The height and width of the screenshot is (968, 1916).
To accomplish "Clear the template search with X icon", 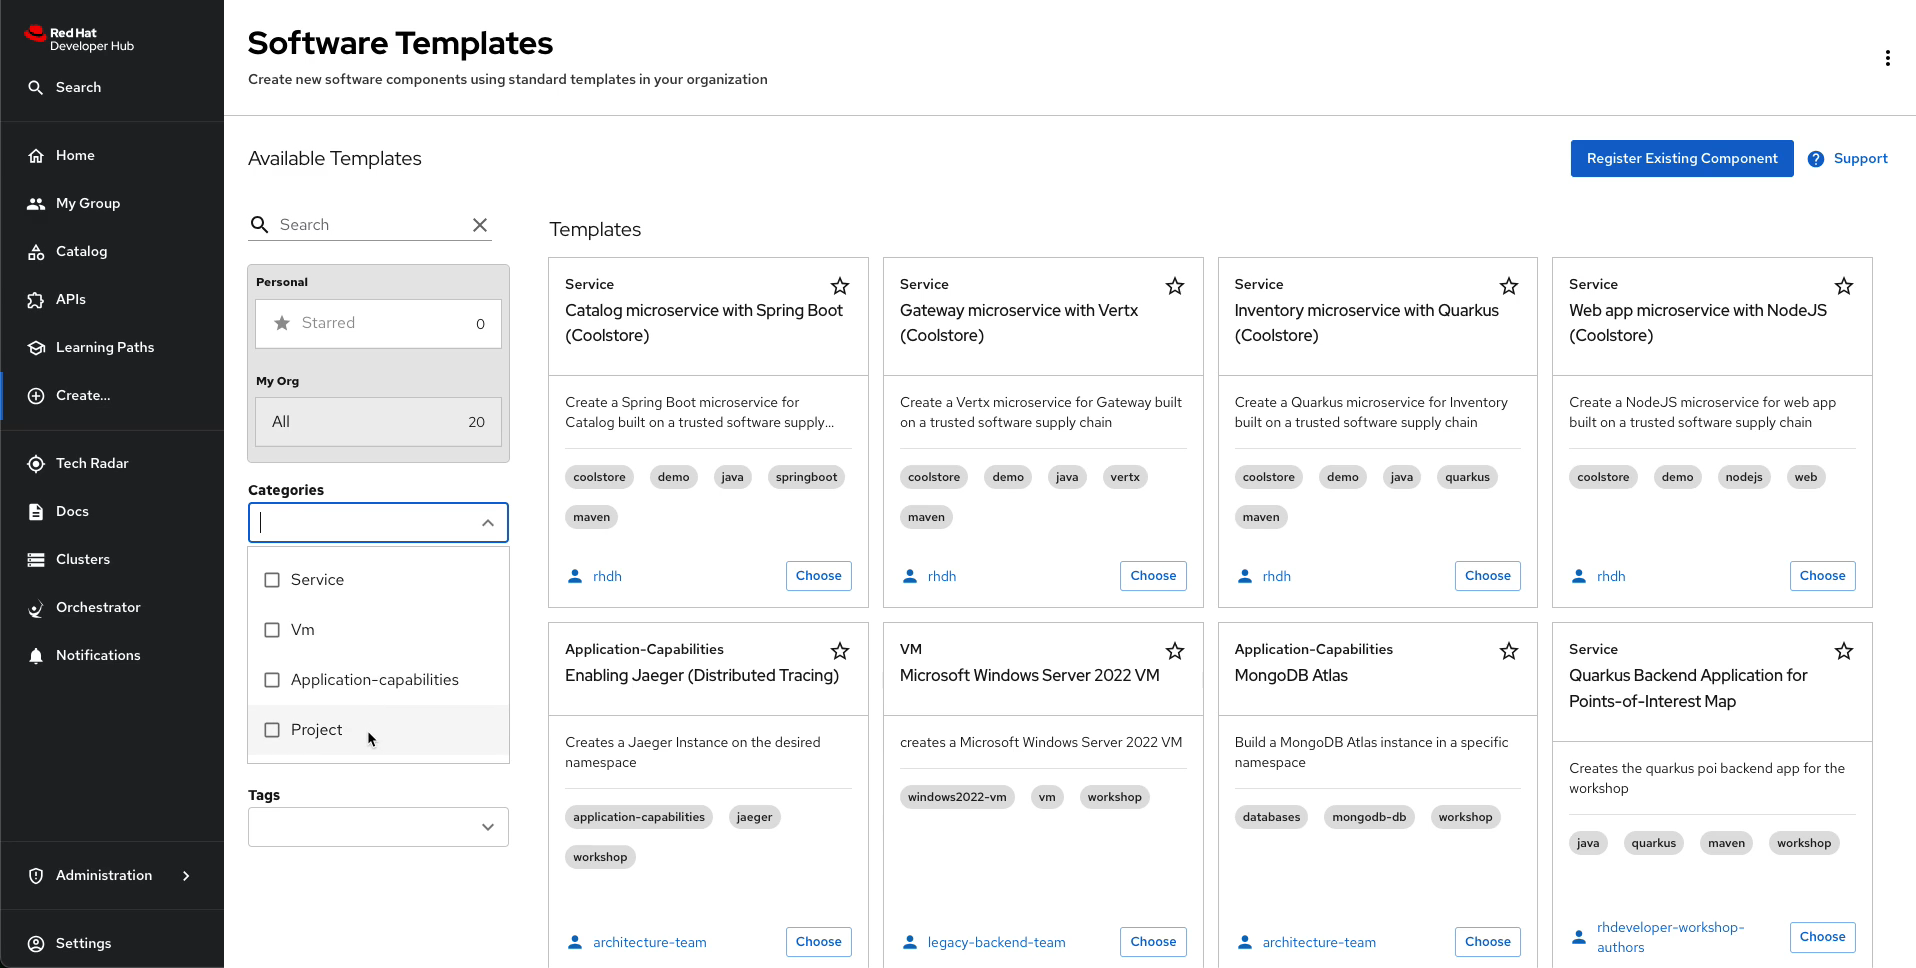I will coord(480,225).
